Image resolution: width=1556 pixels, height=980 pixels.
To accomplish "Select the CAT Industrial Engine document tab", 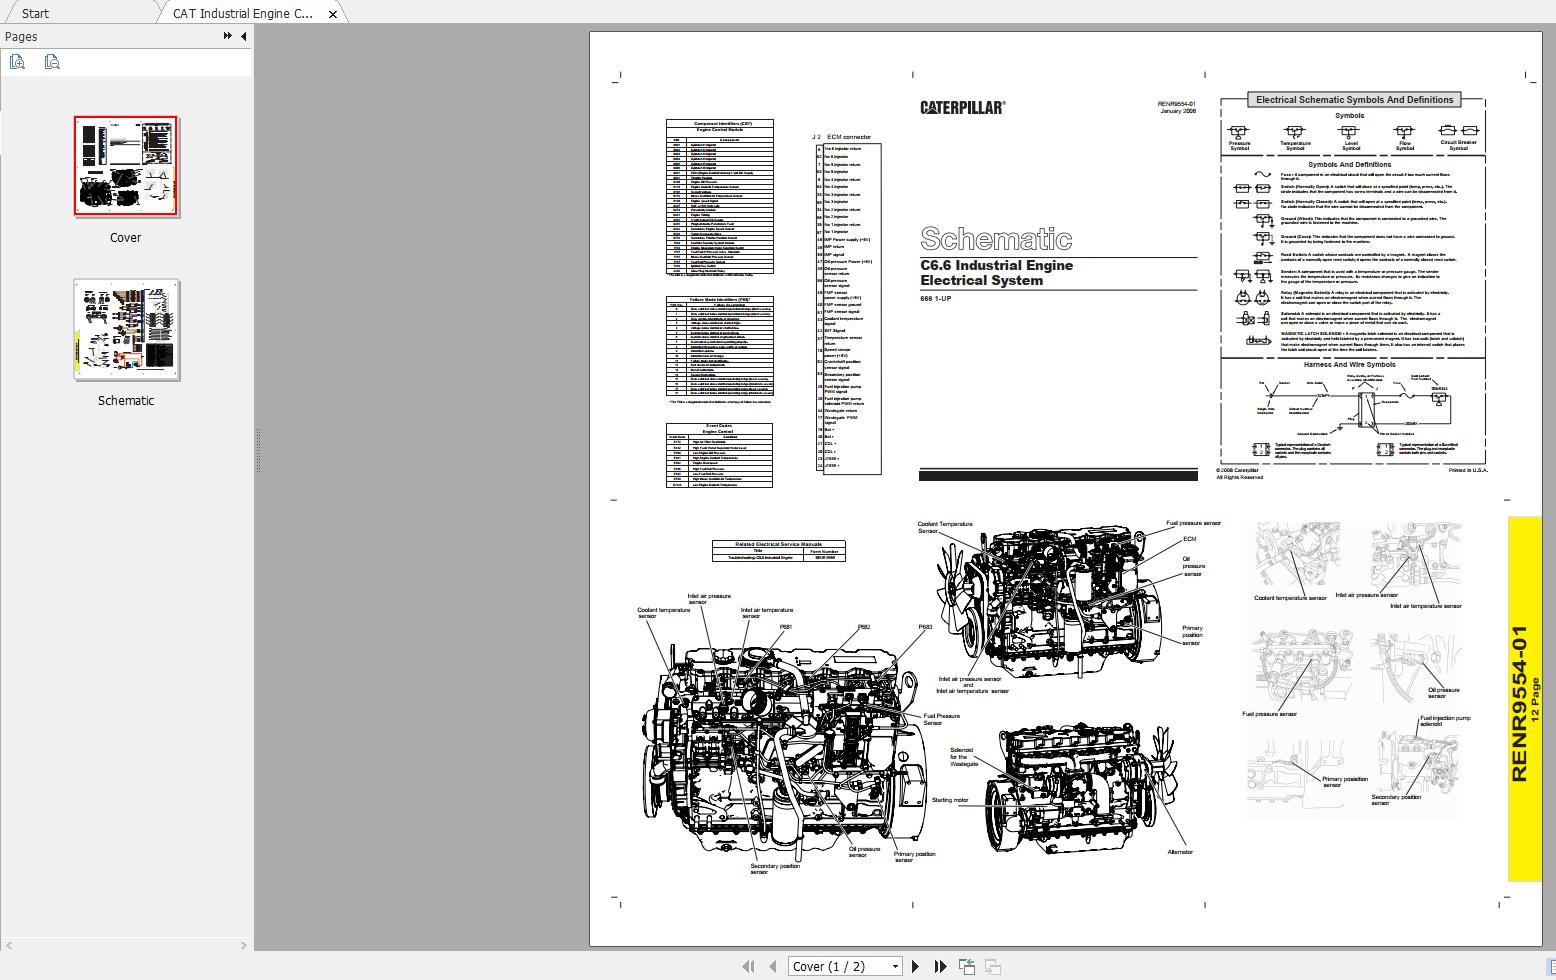I will tap(242, 13).
